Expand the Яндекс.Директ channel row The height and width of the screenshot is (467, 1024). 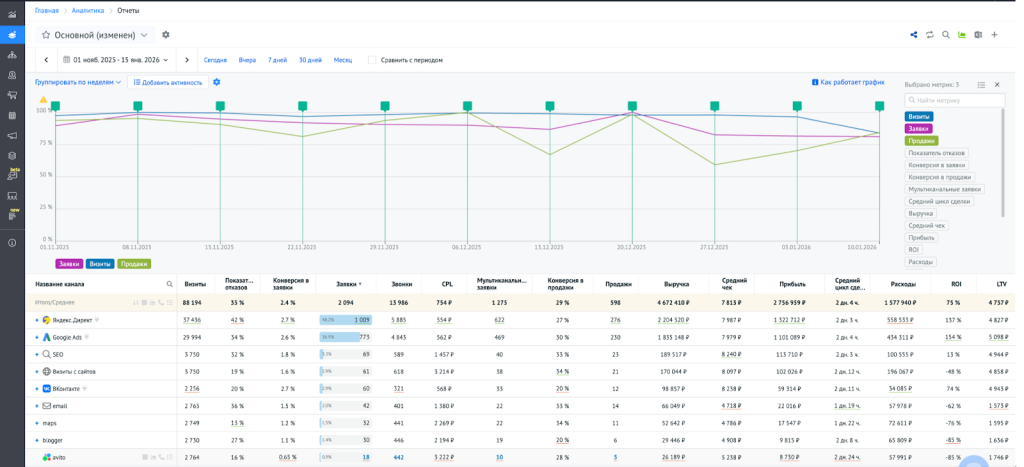pos(37,320)
